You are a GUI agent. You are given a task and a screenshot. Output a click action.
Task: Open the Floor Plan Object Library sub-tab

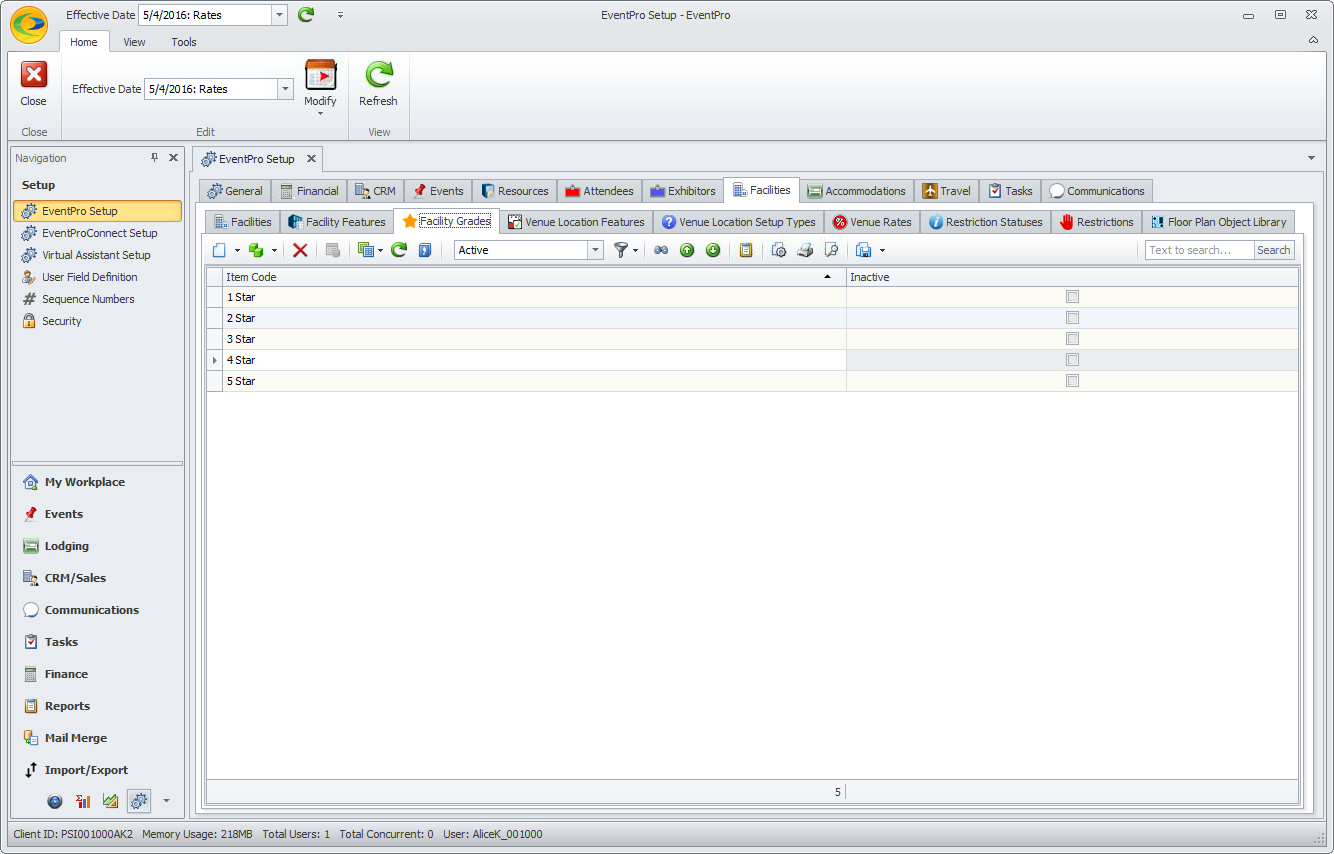pyautogui.click(x=1218, y=222)
